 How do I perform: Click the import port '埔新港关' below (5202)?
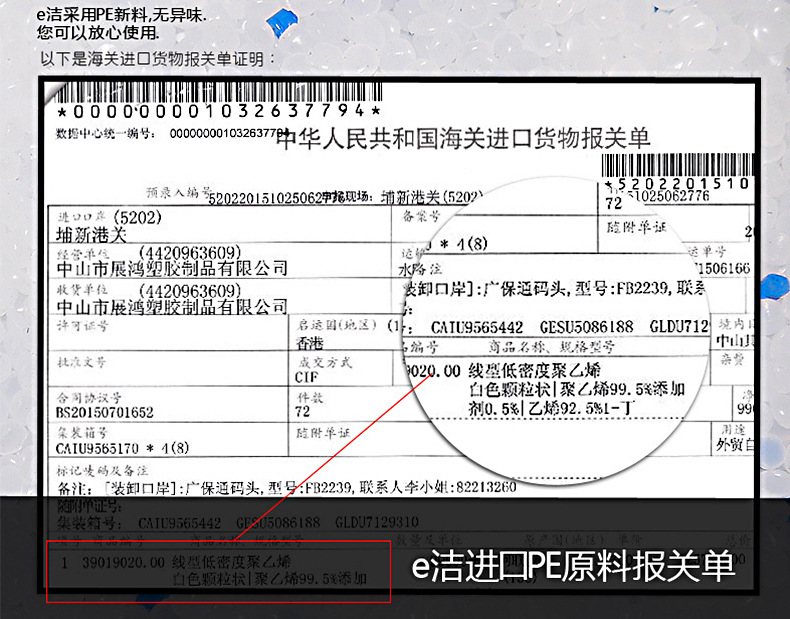point(91,235)
